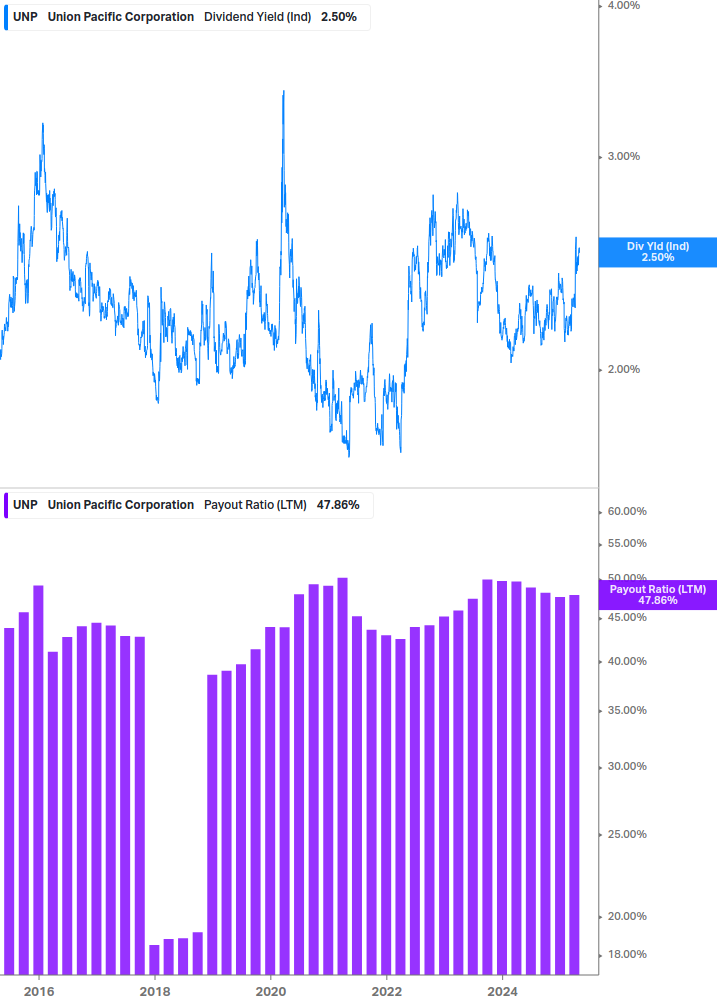Click the 4.00% dividend yield axis label
The width and height of the screenshot is (717, 1005).
pos(623,6)
